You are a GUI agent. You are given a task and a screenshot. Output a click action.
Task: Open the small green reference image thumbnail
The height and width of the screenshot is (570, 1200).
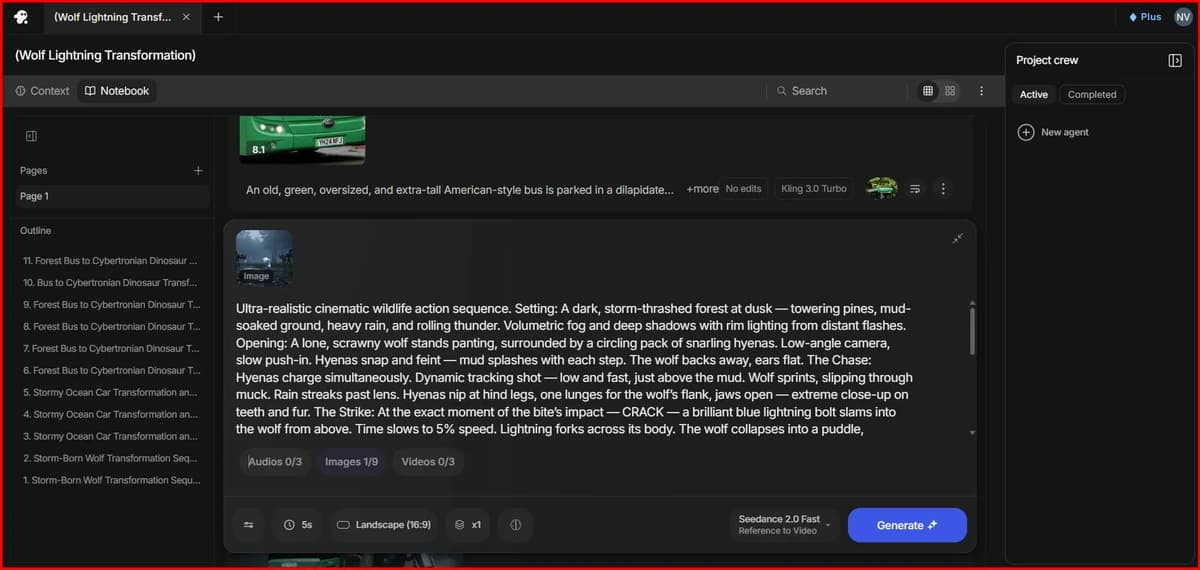coord(882,188)
